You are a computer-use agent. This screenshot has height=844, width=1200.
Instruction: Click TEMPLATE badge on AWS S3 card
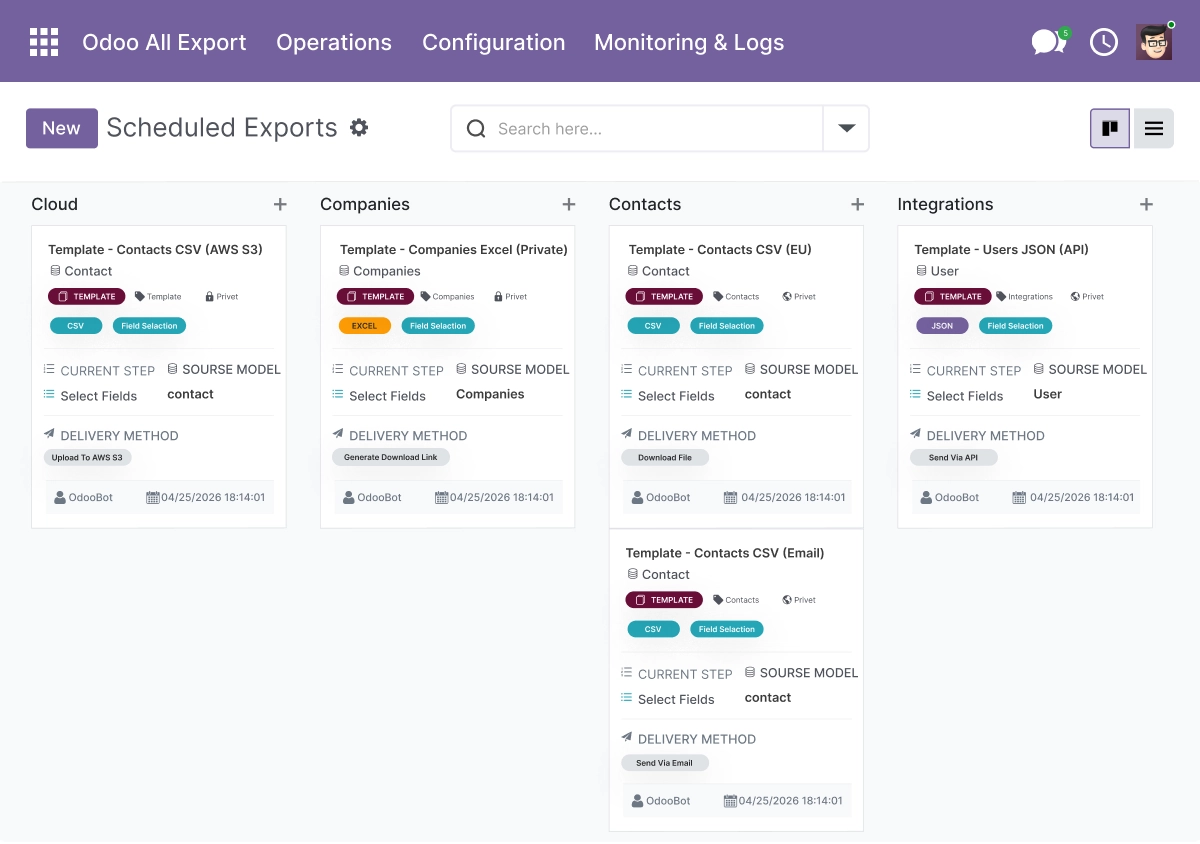point(87,297)
